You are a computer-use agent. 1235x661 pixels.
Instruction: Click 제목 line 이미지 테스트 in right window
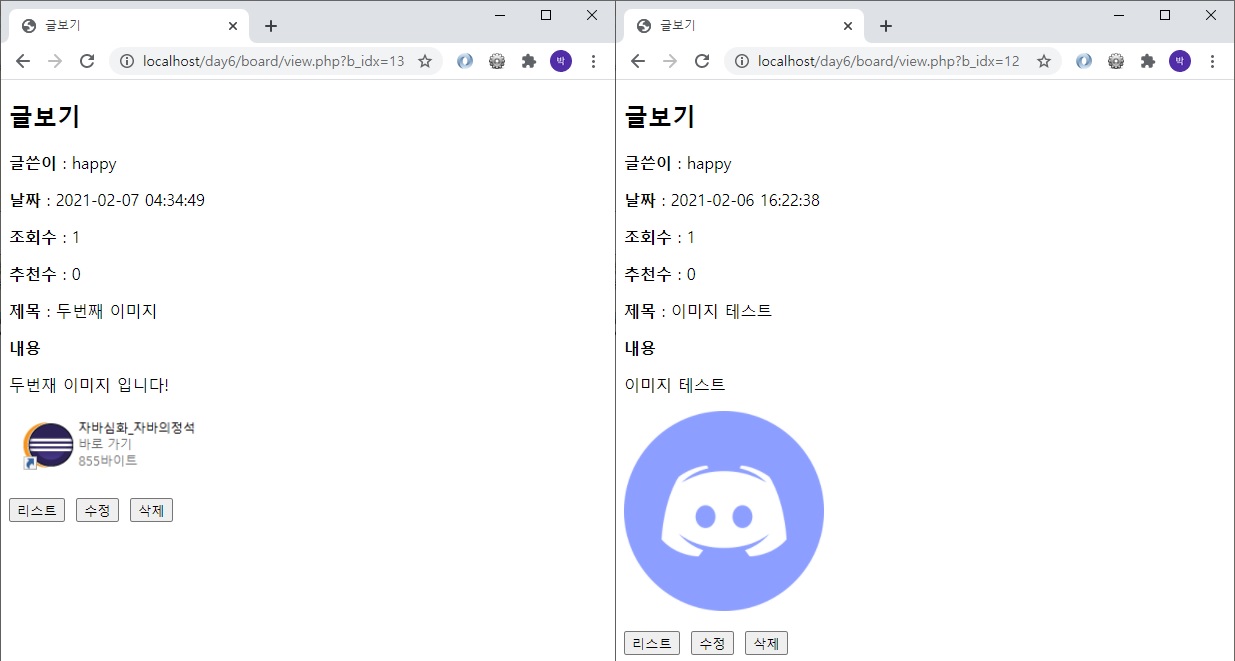pyautogui.click(x=698, y=311)
